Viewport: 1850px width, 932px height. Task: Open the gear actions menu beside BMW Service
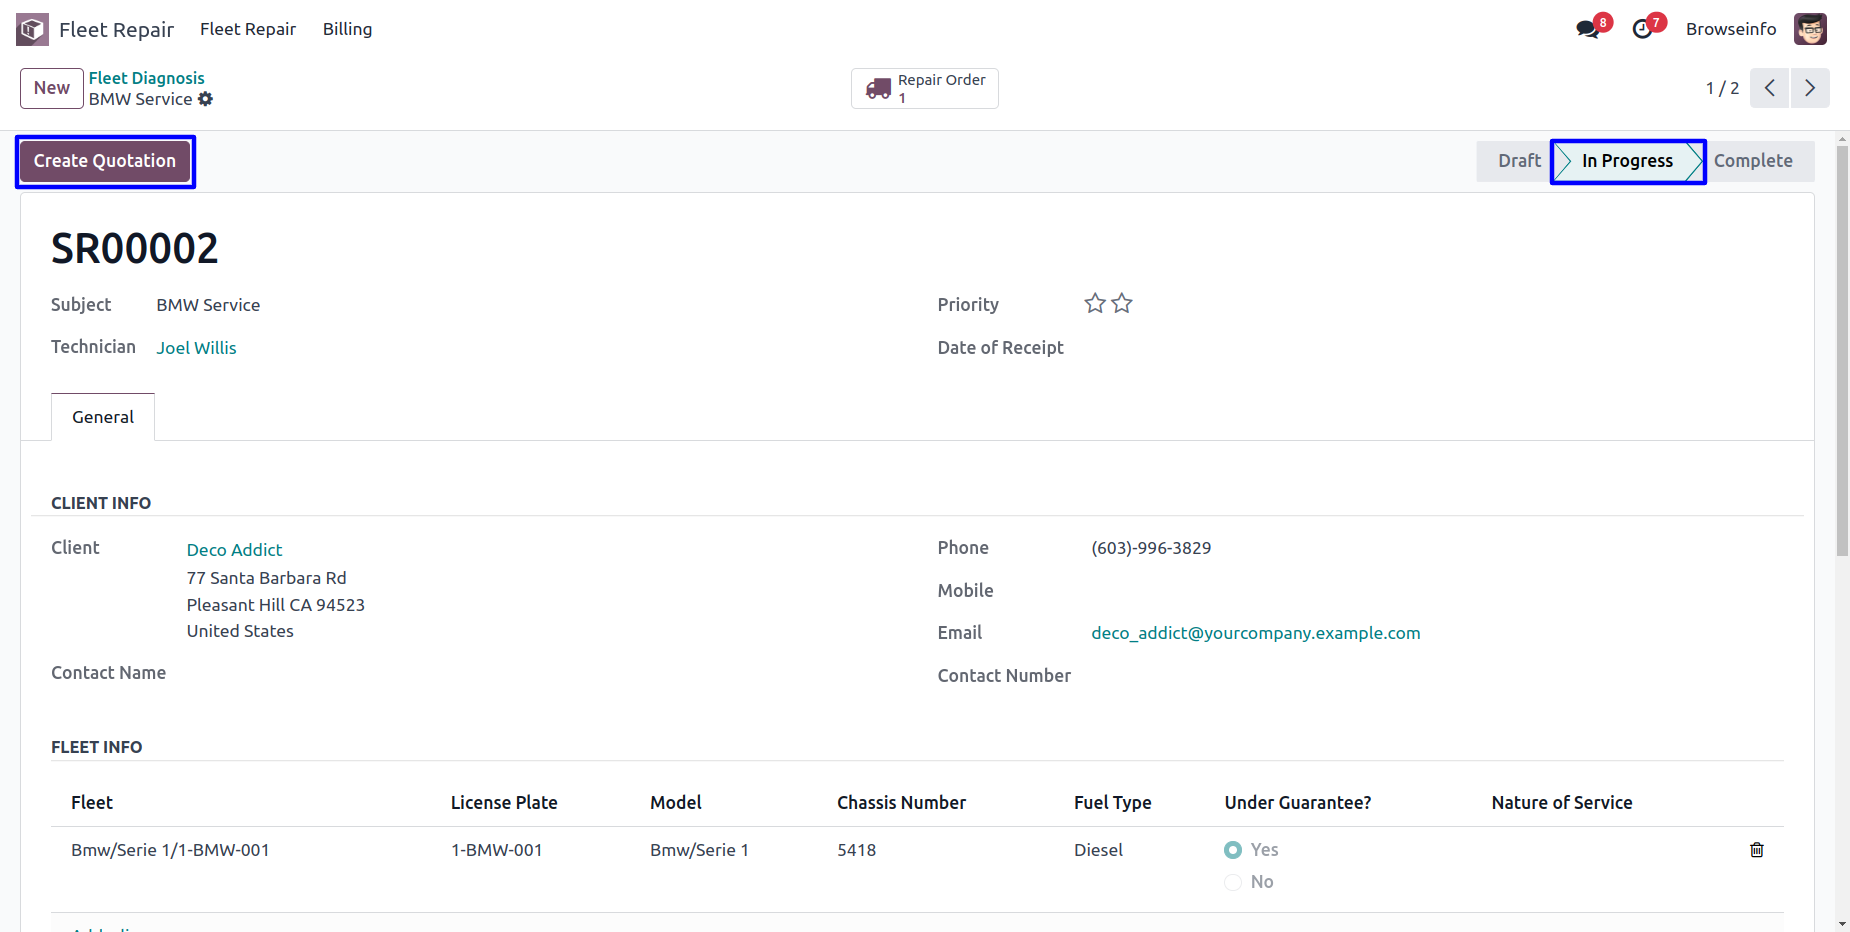coord(206,99)
